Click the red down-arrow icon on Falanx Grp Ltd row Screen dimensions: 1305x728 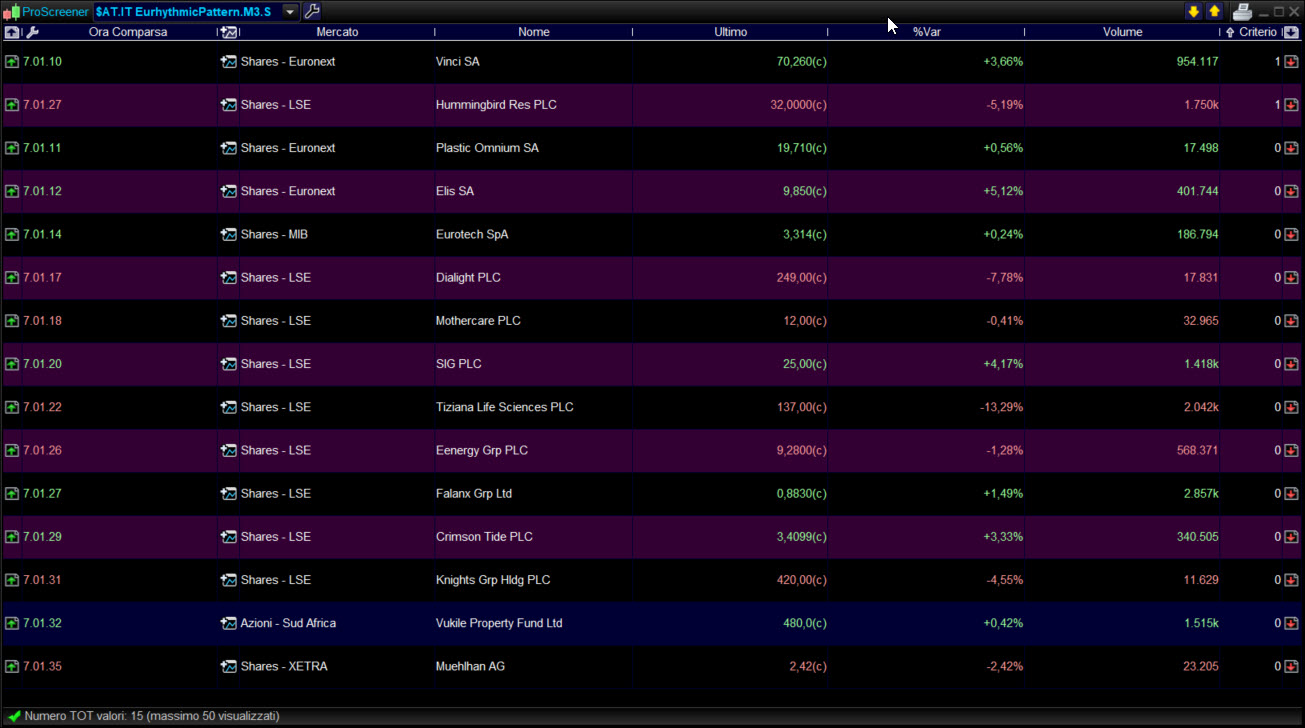[x=1291, y=494]
